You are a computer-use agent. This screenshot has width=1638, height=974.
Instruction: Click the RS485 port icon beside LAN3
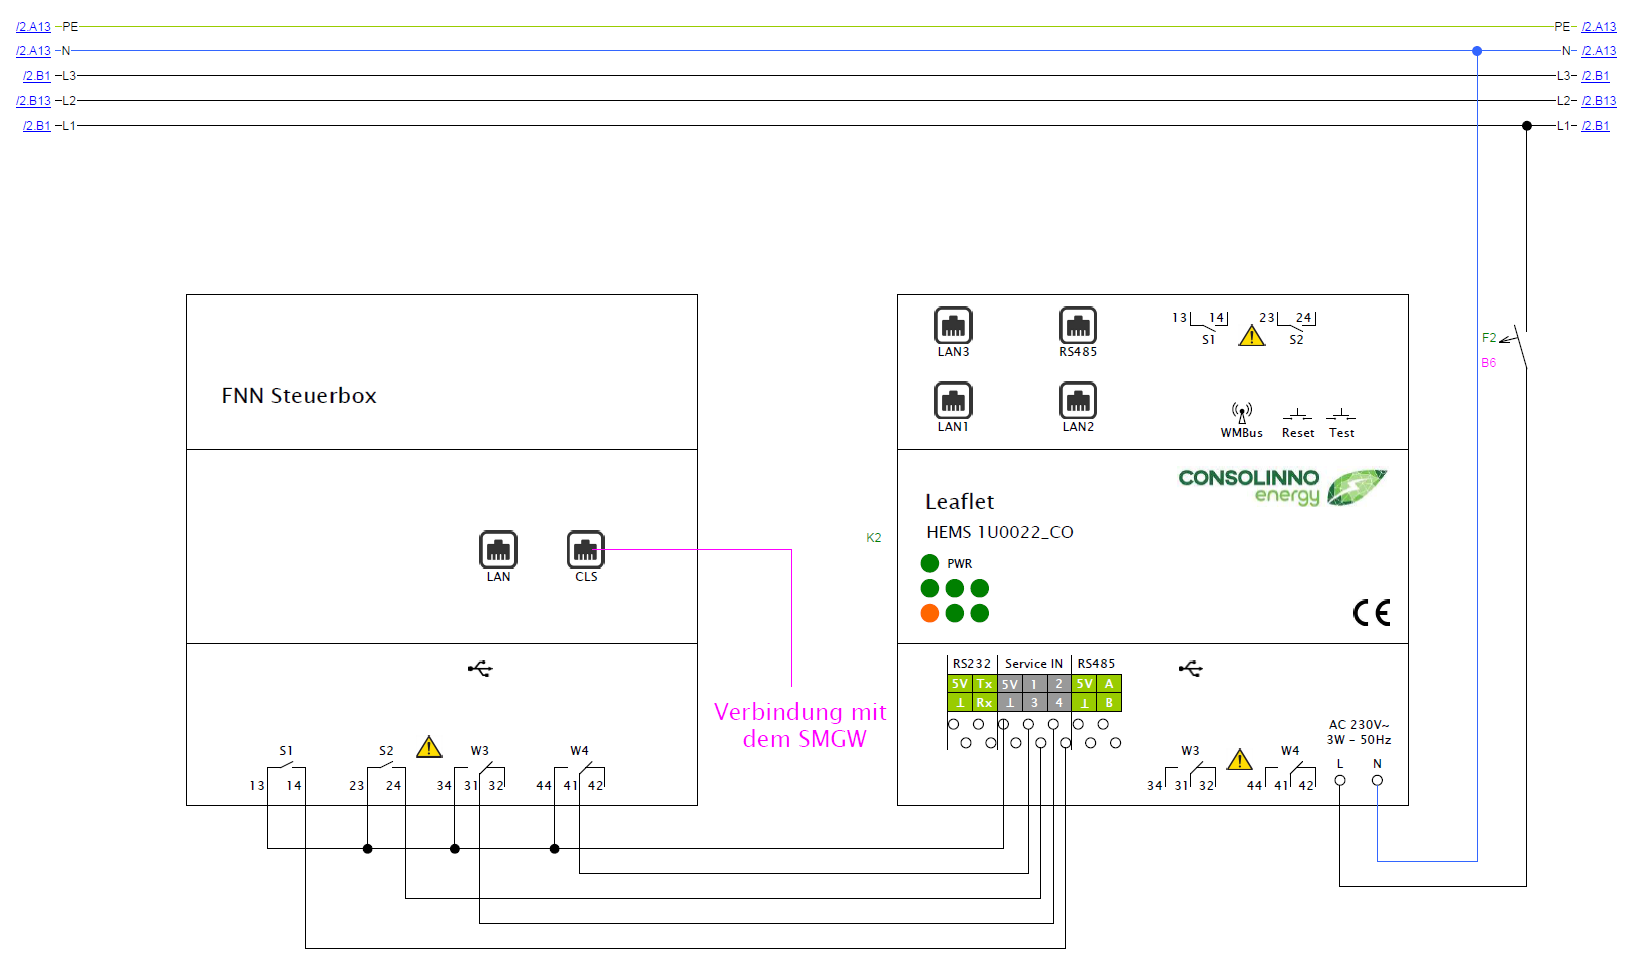pos(1077,326)
